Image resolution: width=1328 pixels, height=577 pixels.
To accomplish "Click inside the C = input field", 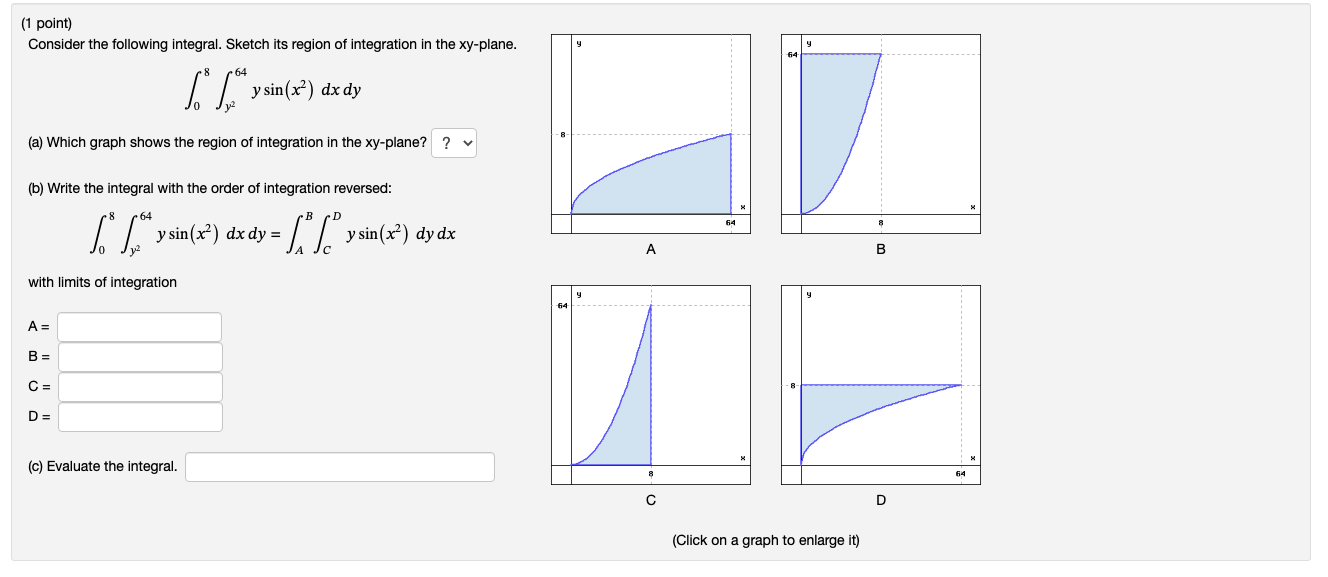I will [x=140, y=387].
